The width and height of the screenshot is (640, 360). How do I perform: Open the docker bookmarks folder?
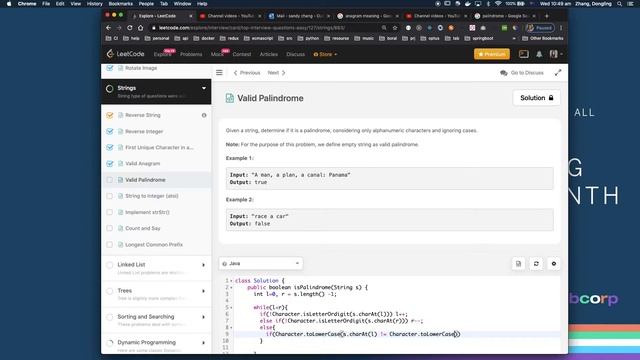click(x=204, y=38)
